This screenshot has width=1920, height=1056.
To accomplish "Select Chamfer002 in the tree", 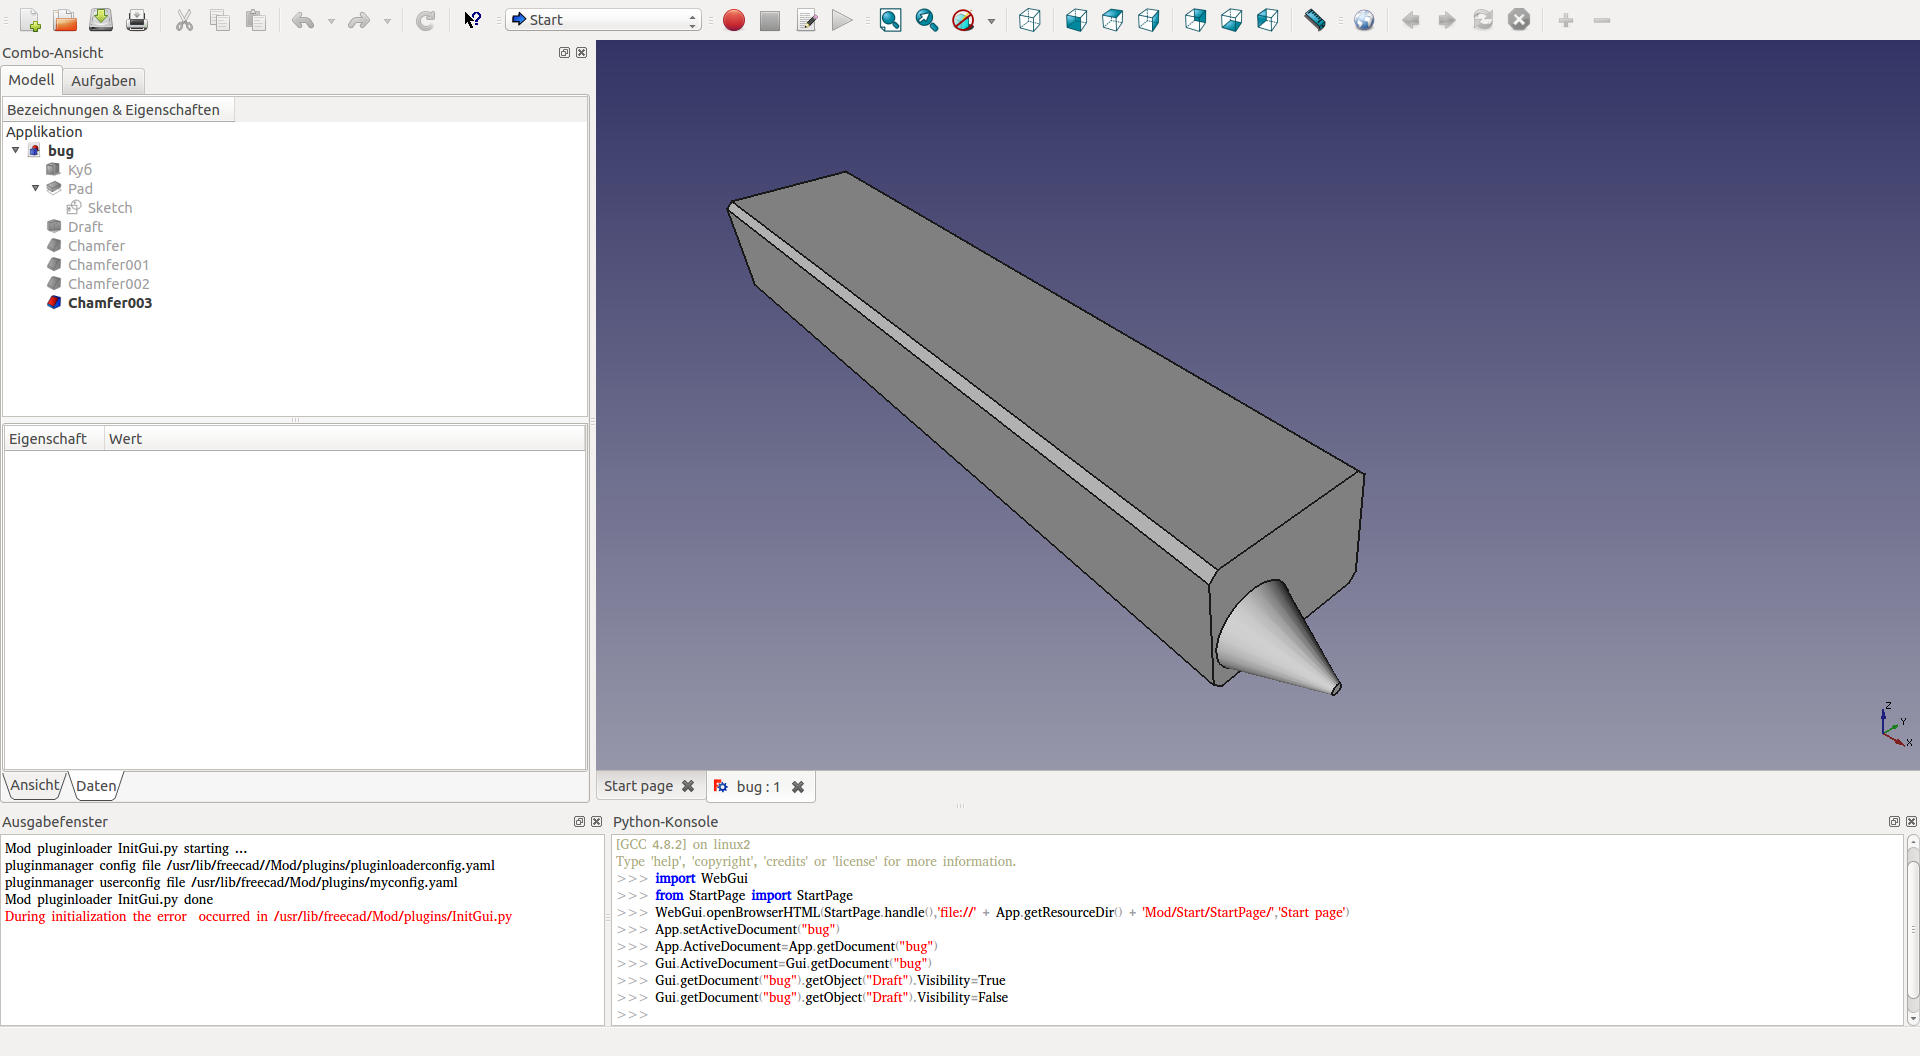I will [108, 284].
